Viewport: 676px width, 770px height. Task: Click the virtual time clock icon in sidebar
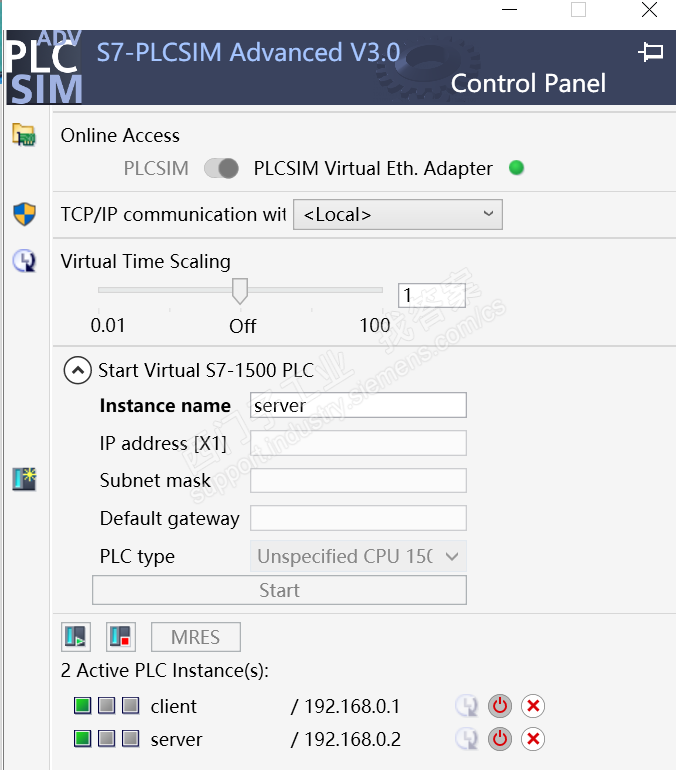pos(23,262)
